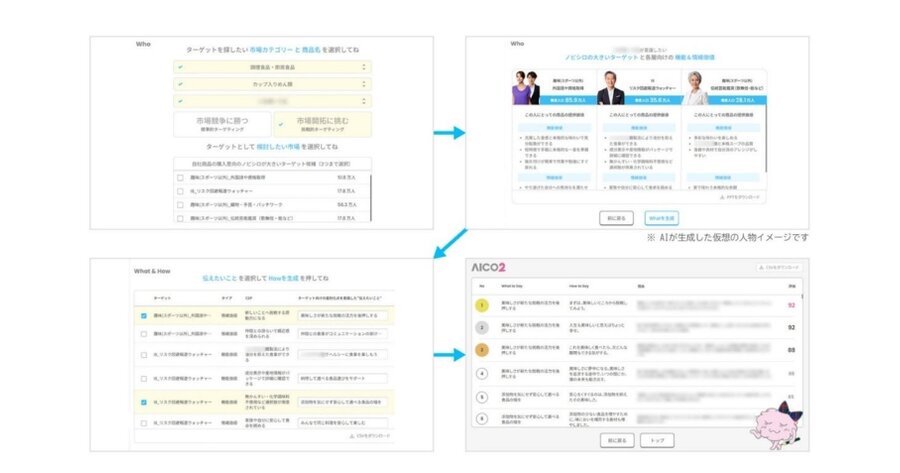This screenshot has height=473, width=900.
Task: Click the 56.3万人 value in the target list
Action: click(347, 205)
